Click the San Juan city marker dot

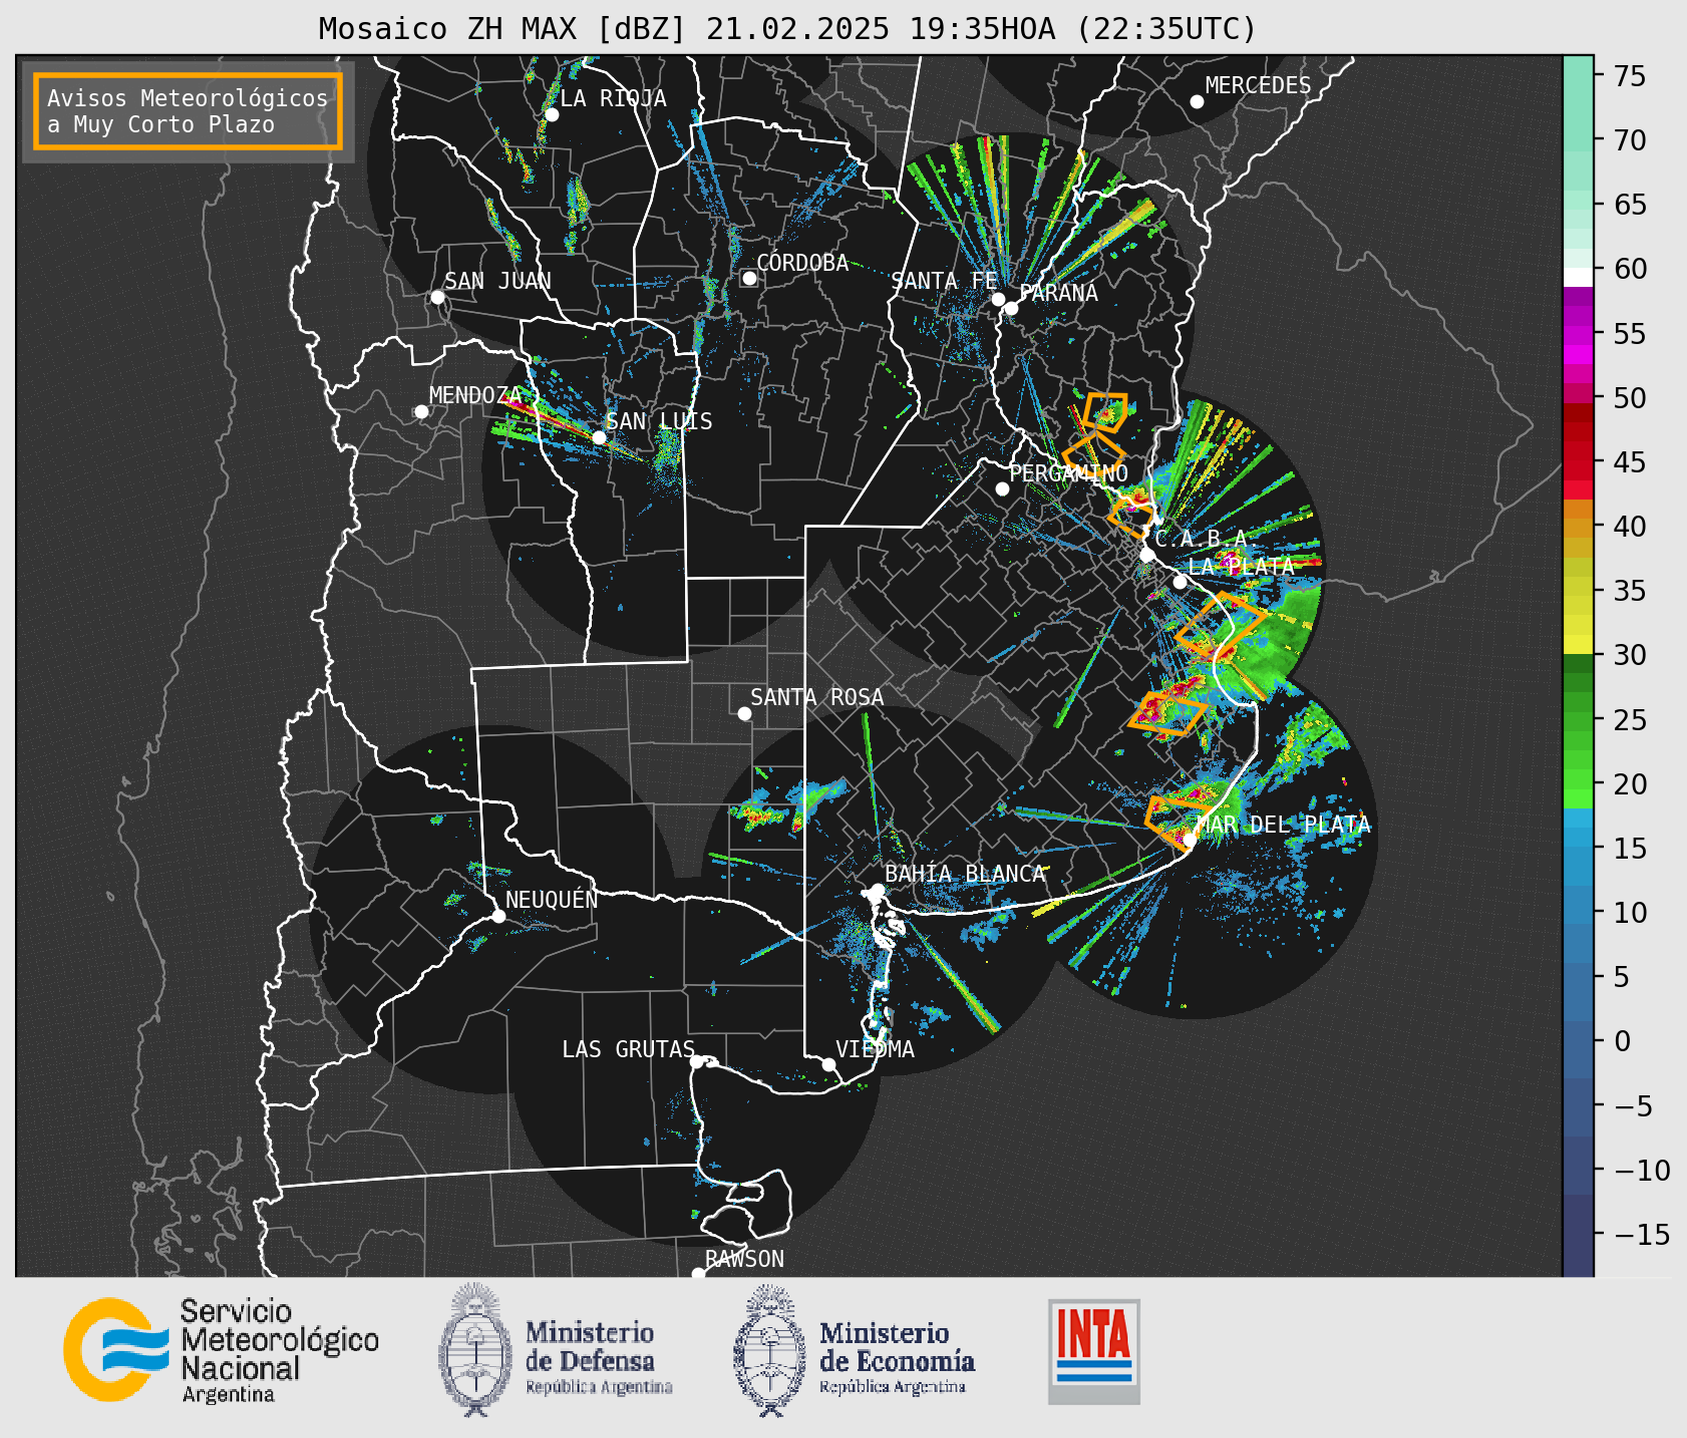437,297
